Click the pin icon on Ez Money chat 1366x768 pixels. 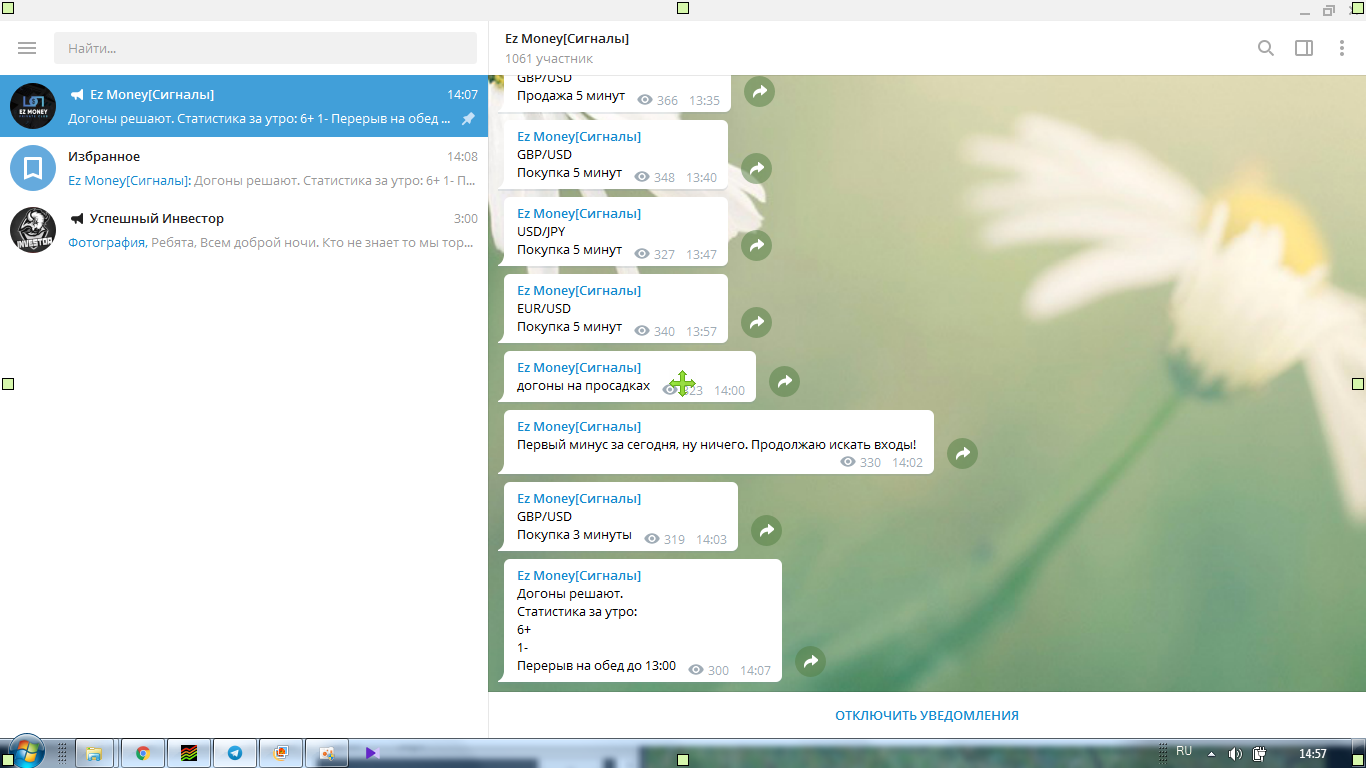468,119
